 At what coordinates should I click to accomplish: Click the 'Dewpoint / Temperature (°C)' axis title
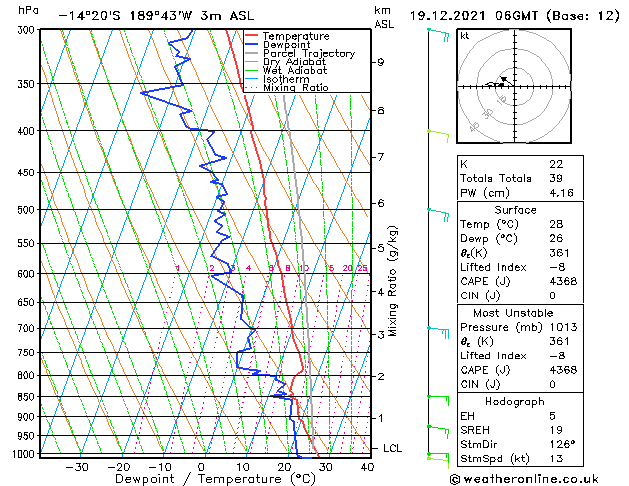tap(215, 479)
